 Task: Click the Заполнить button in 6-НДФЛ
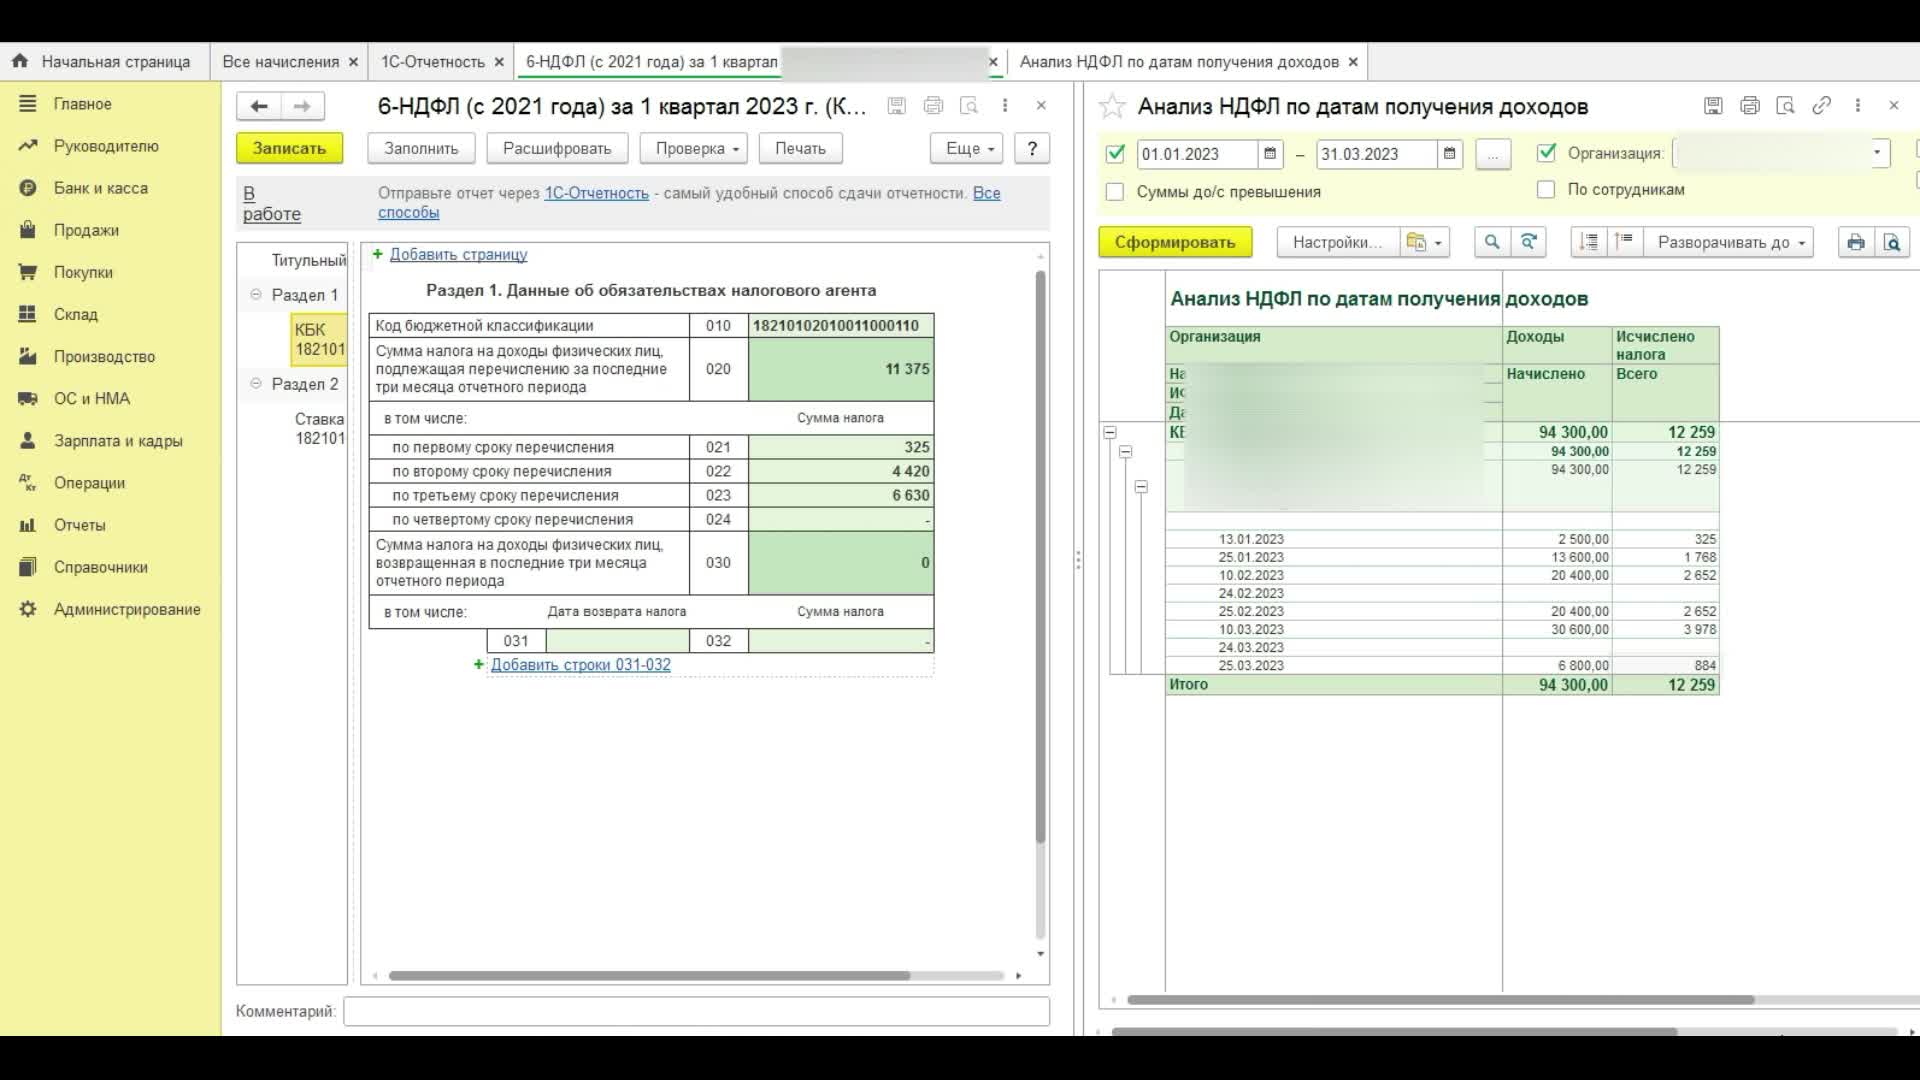421,148
